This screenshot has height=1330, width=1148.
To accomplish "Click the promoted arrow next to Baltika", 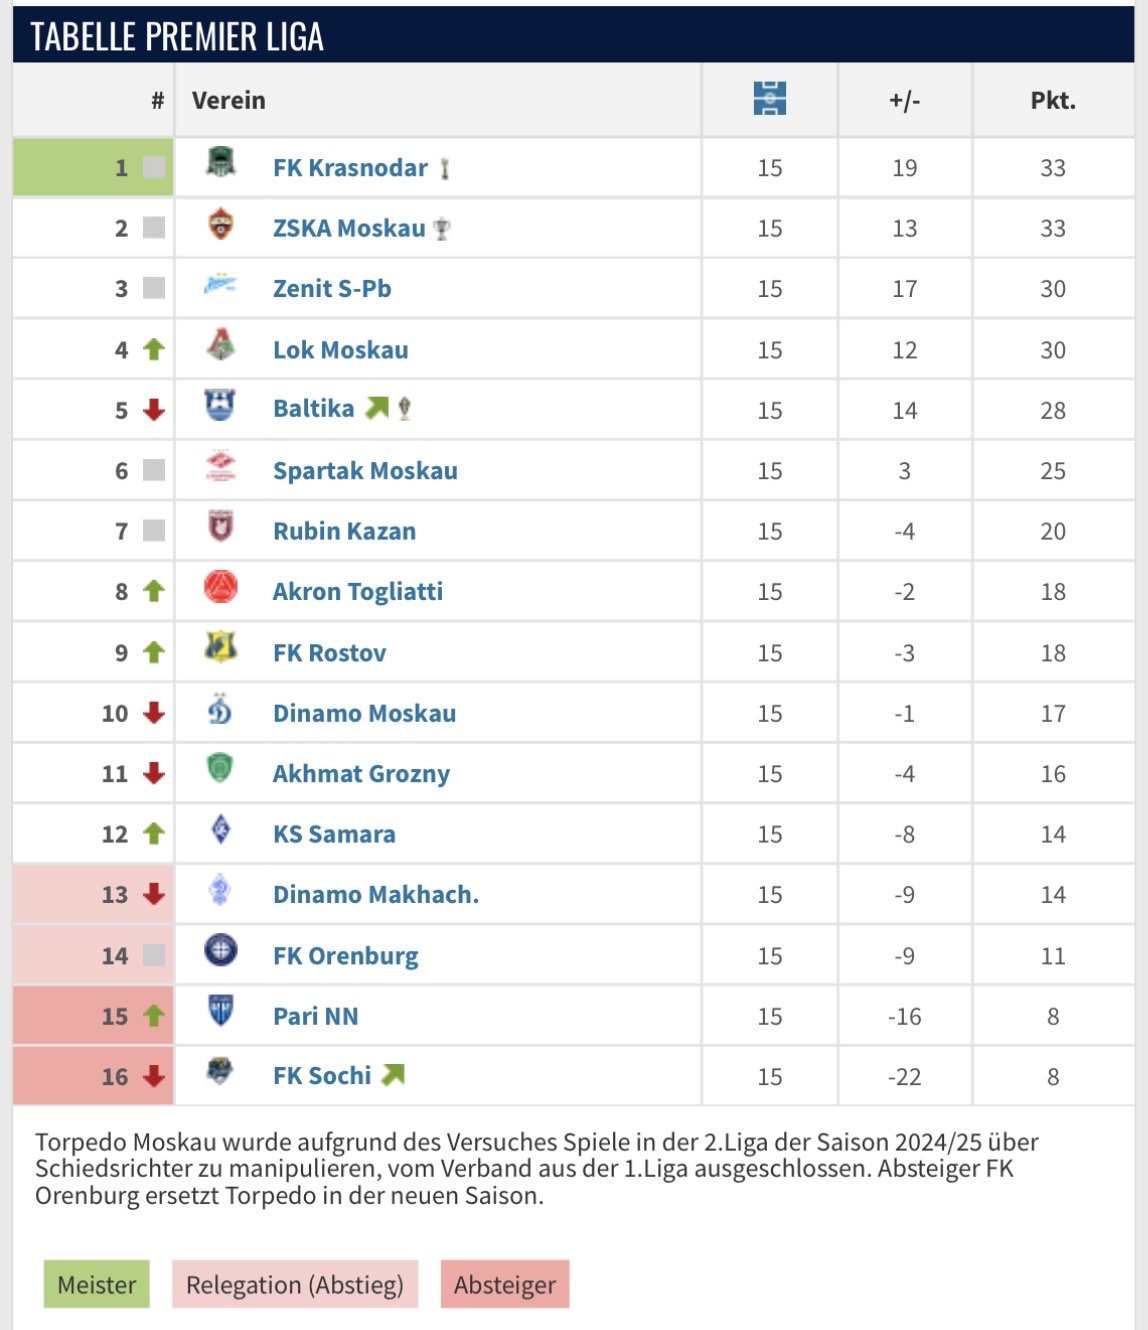I will pyautogui.click(x=376, y=408).
